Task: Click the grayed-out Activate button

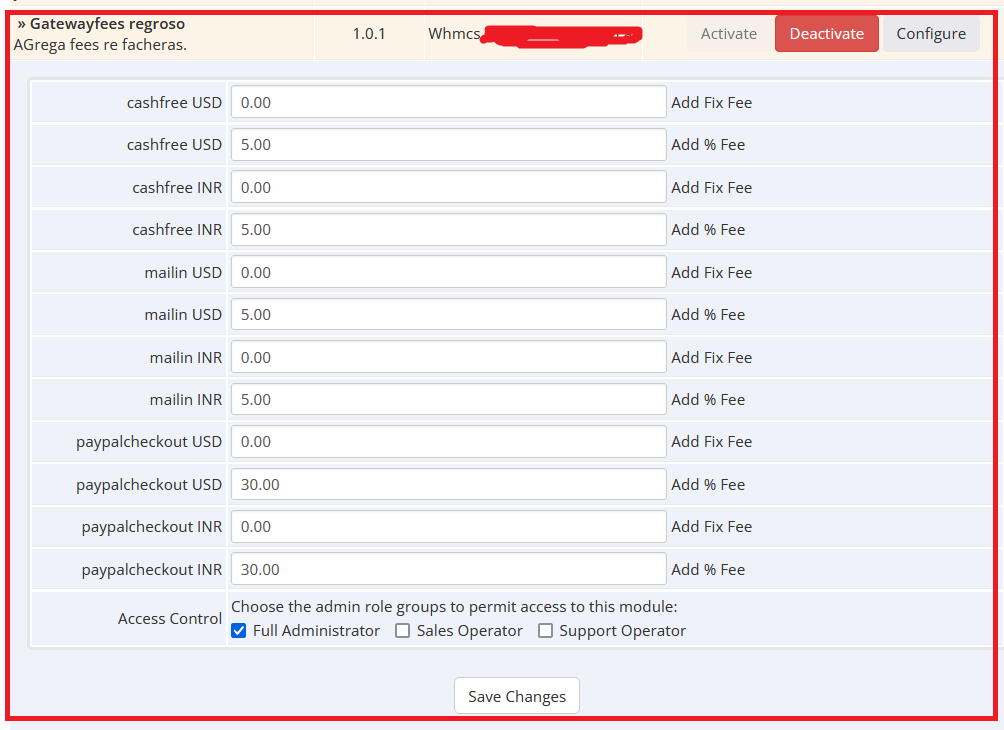Action: (x=728, y=34)
